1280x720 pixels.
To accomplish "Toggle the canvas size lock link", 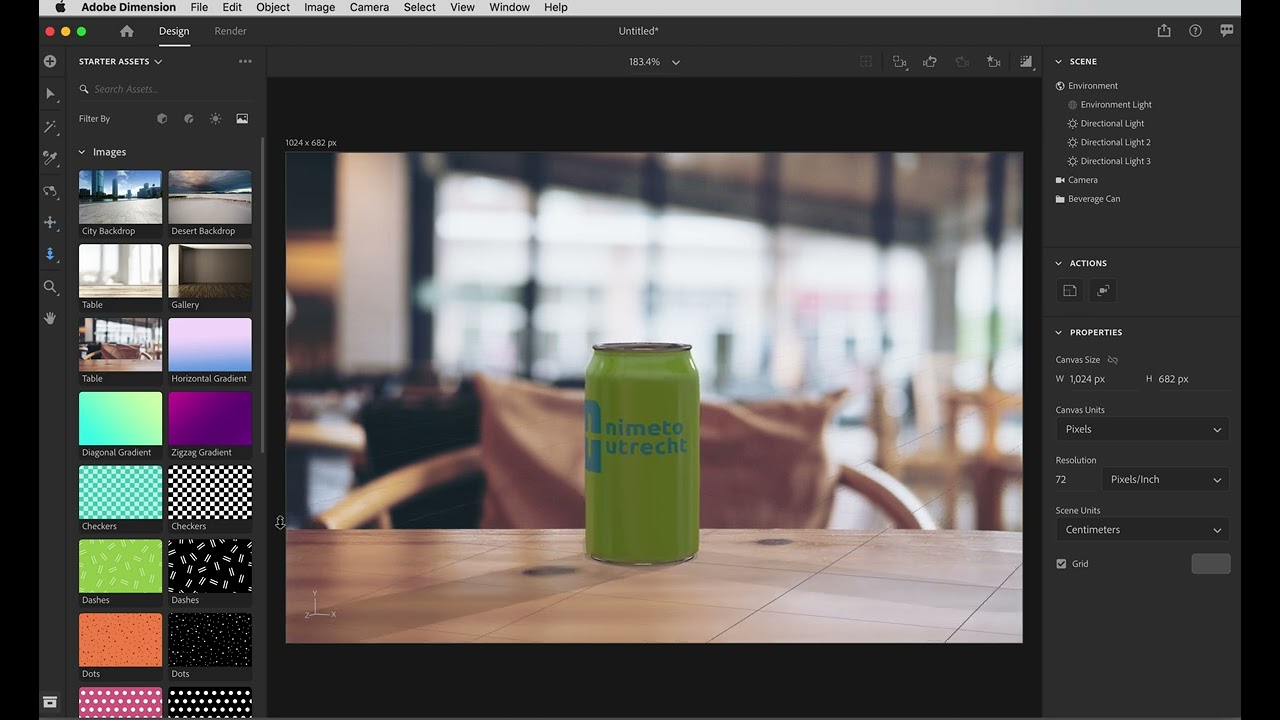I will [x=1113, y=360].
